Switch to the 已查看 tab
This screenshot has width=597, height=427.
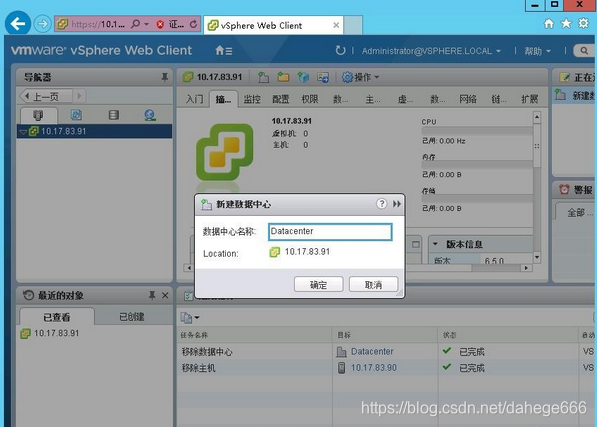[57, 317]
